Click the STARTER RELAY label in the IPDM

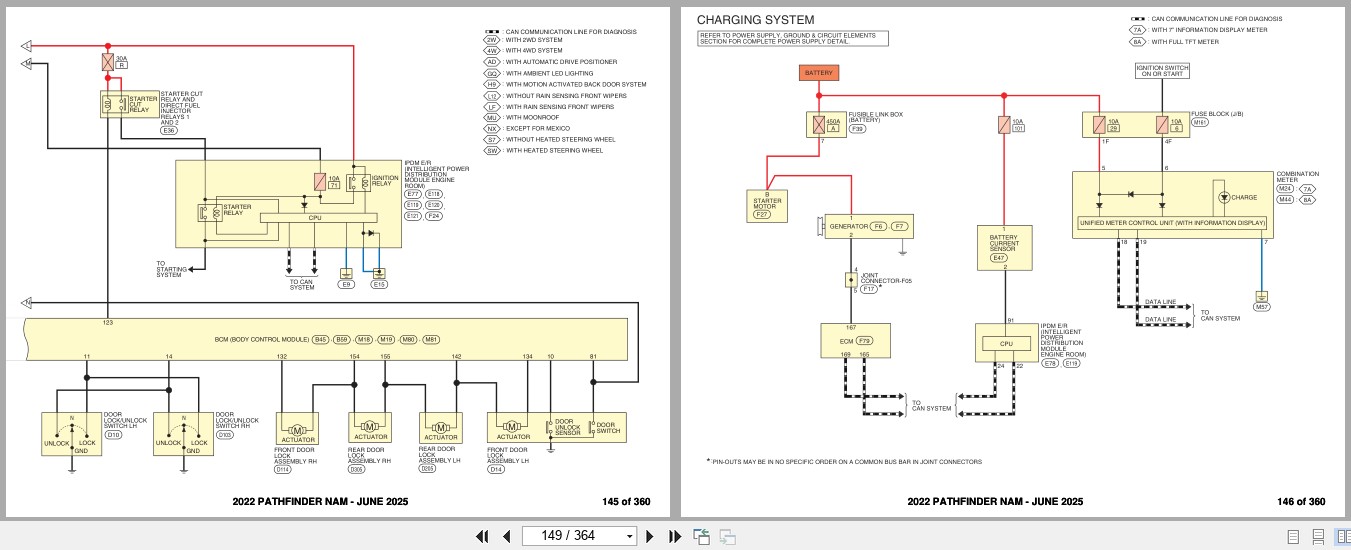[237, 209]
